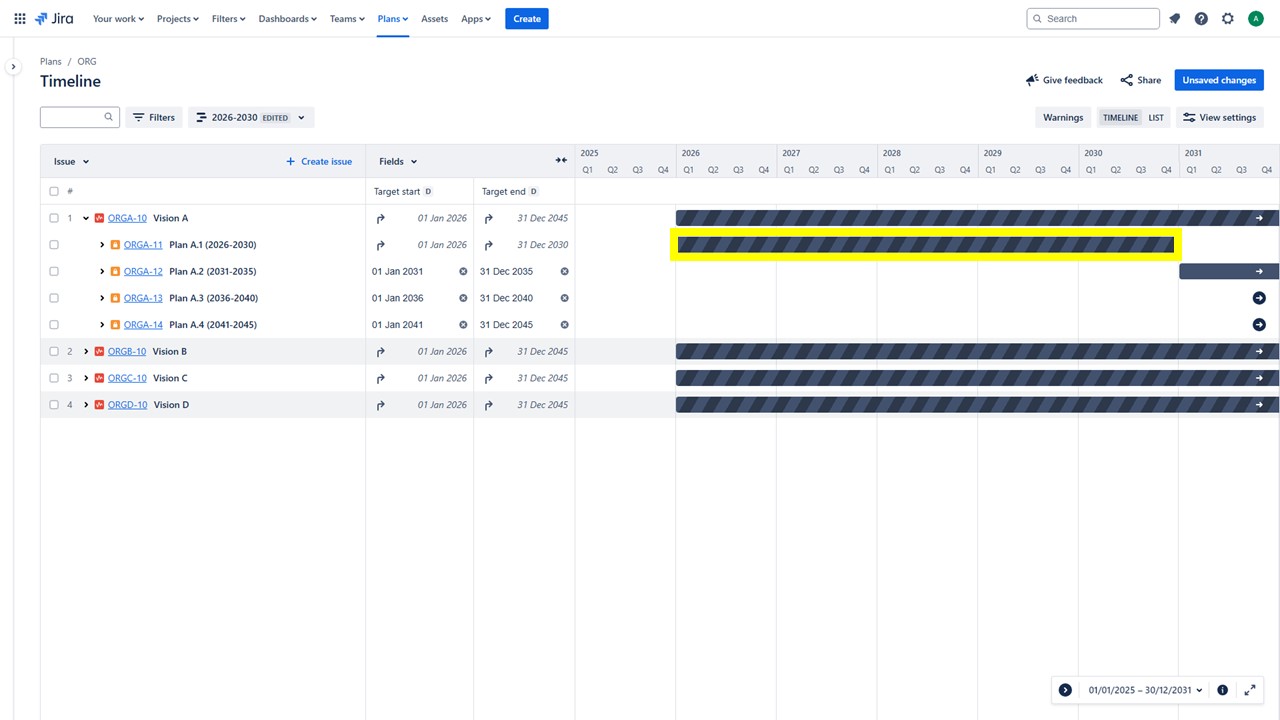The image size is (1280, 720).
Task: Click the search magnifier in filter box
Action: coord(109,117)
